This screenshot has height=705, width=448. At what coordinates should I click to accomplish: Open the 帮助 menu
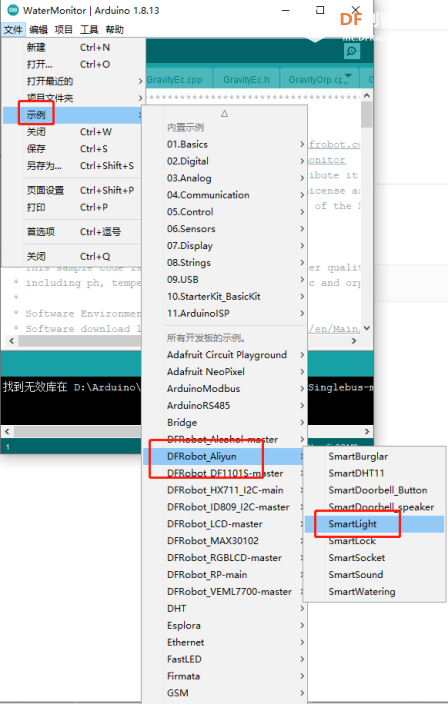click(114, 30)
